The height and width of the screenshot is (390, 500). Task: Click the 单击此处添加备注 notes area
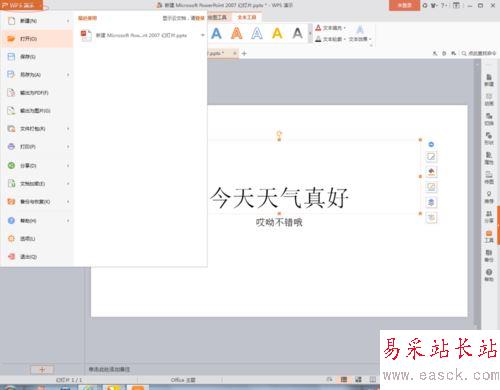pyautogui.click(x=109, y=369)
